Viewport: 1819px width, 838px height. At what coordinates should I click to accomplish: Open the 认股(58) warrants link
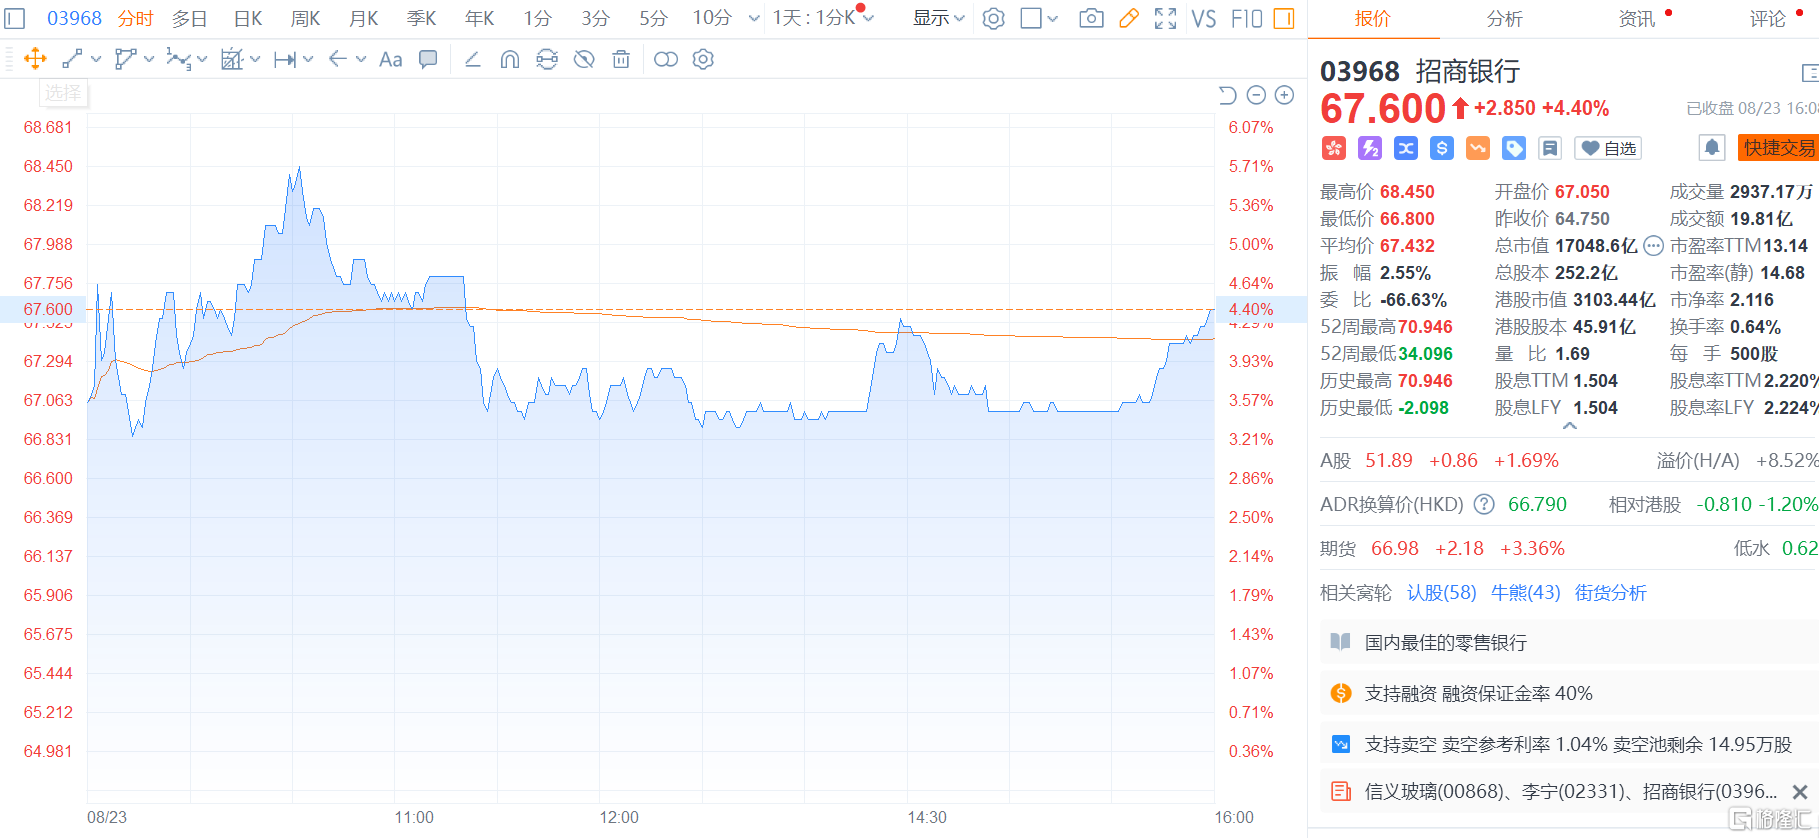pyautogui.click(x=1441, y=592)
